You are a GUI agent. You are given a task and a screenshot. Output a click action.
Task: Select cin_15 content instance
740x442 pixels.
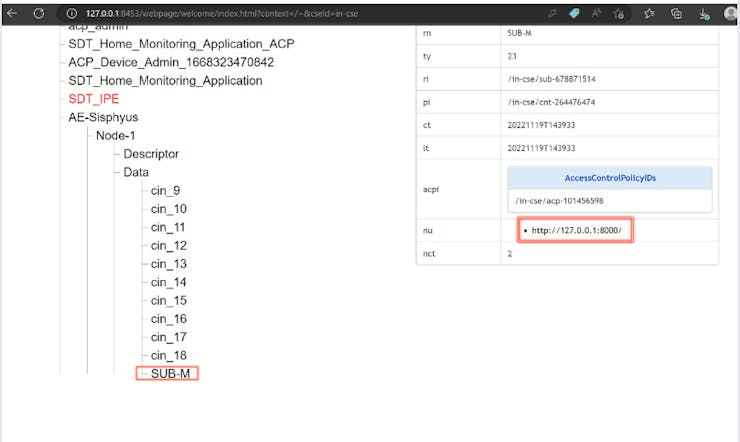168,300
